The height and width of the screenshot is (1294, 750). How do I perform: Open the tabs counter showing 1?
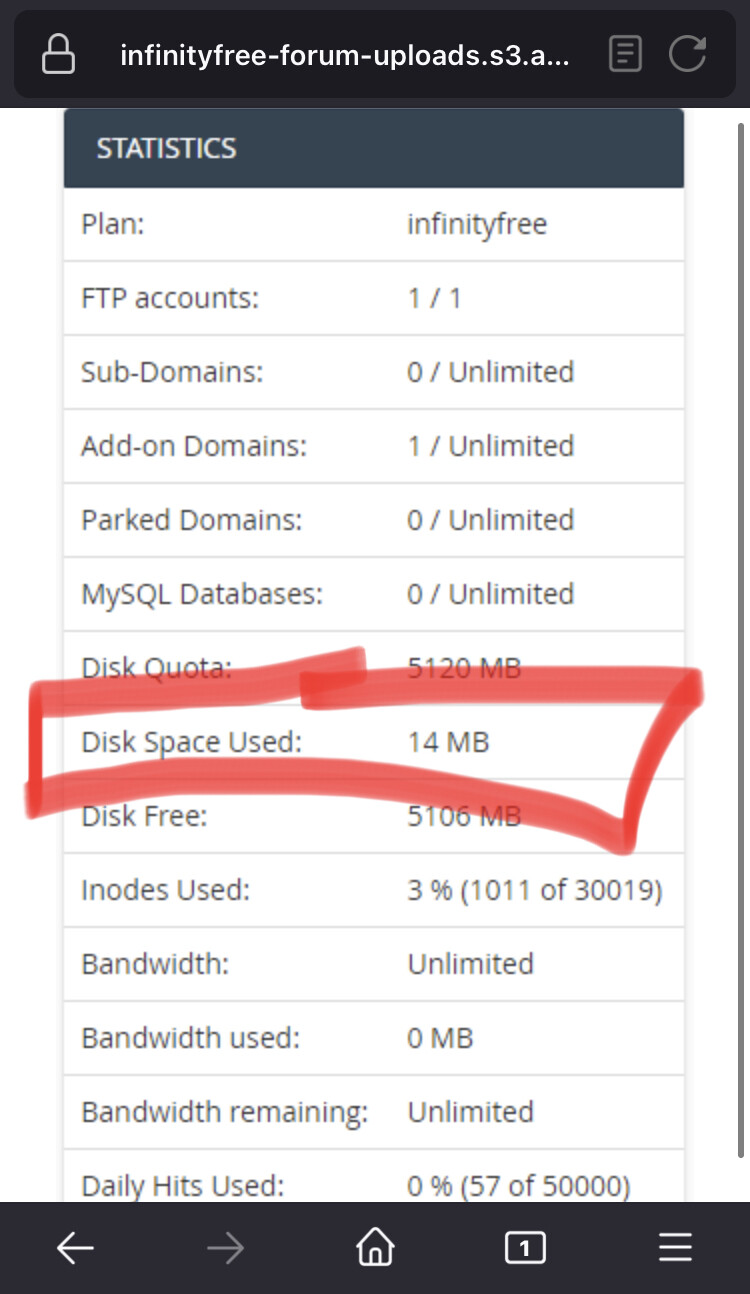pyautogui.click(x=525, y=1247)
